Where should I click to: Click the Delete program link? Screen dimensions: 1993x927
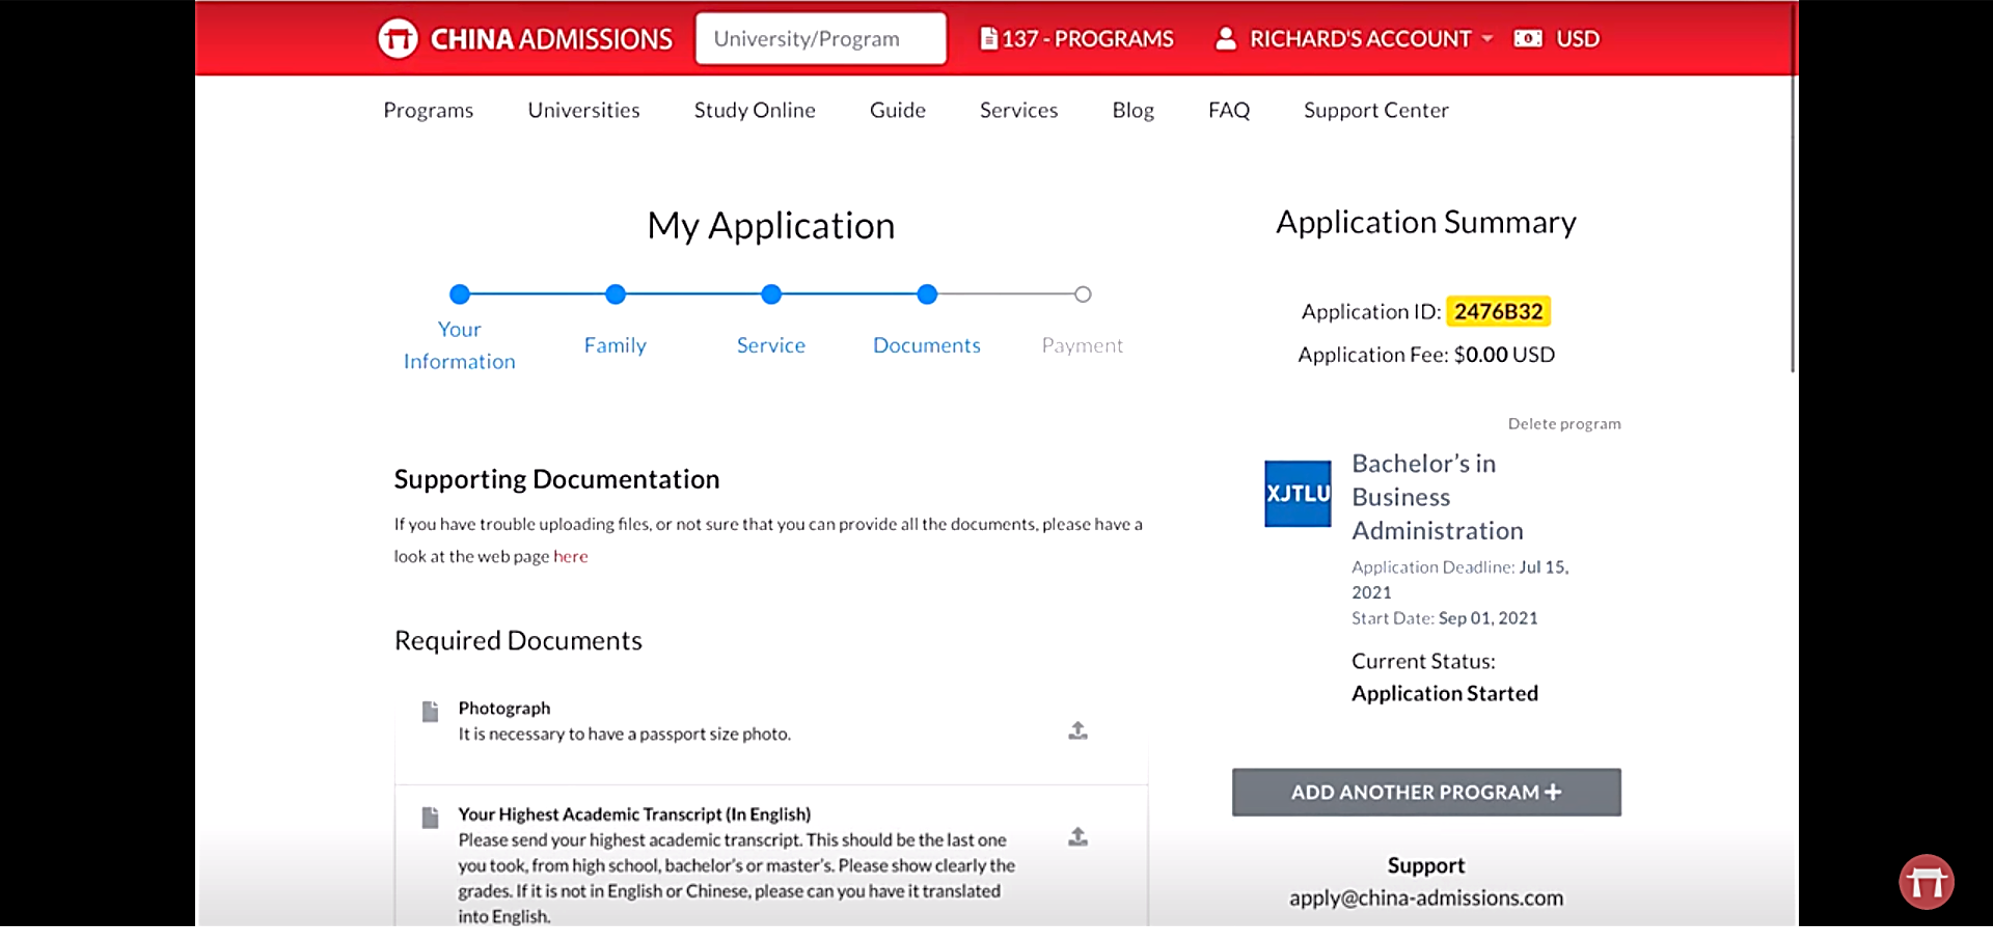coord(1564,424)
